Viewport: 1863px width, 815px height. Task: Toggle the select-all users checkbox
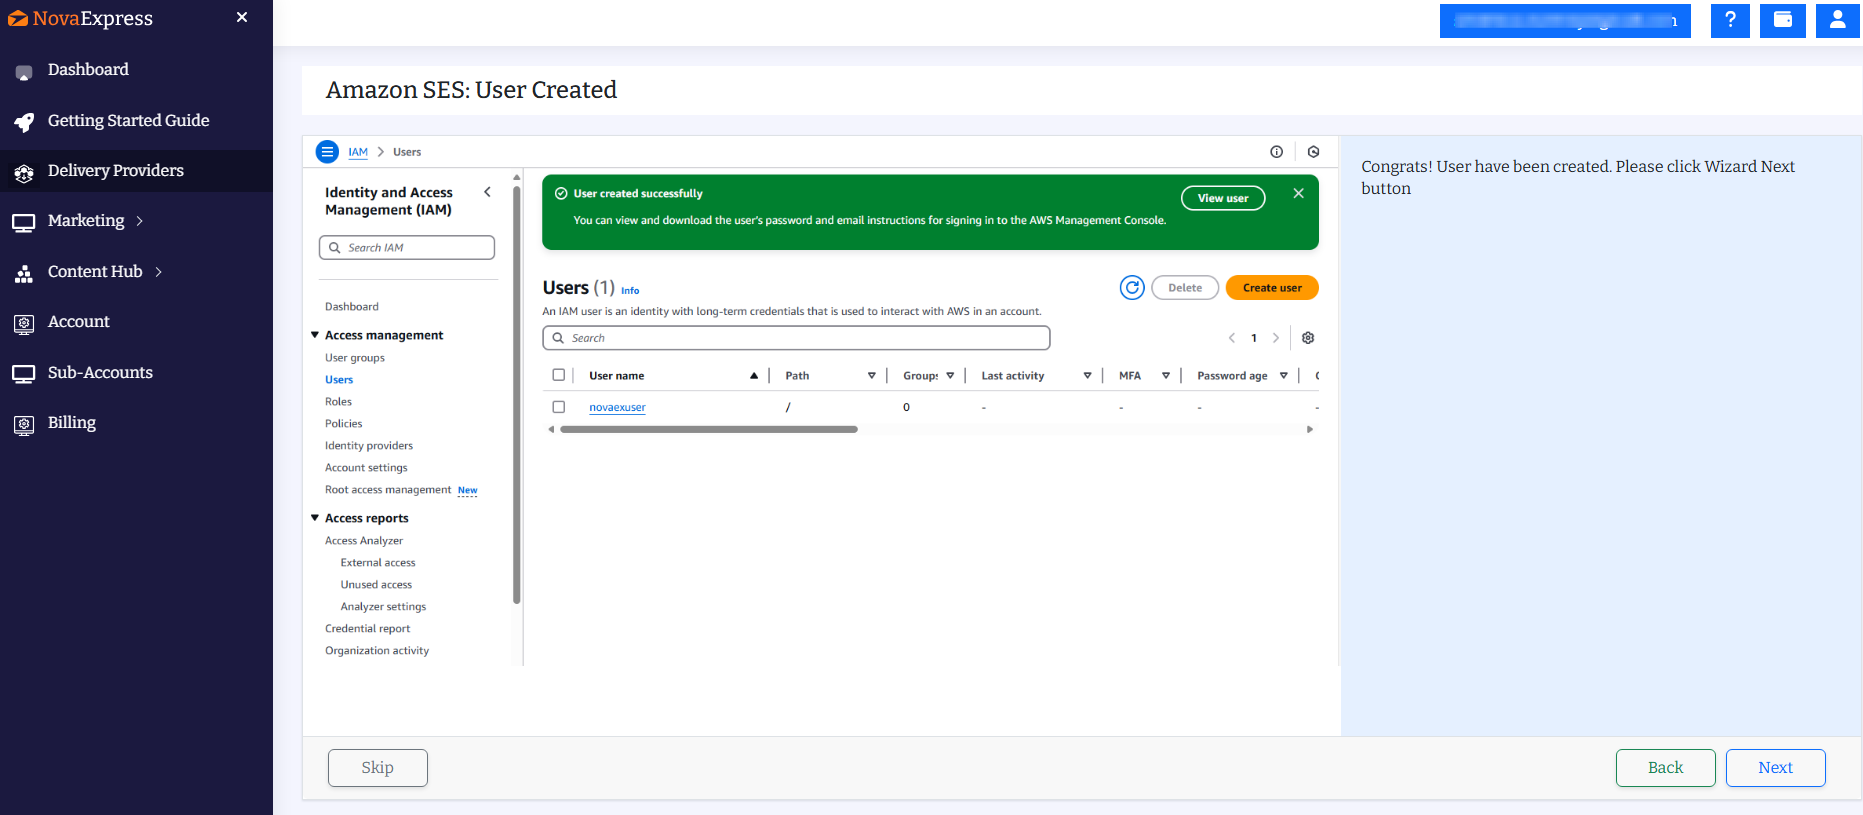[x=559, y=375]
